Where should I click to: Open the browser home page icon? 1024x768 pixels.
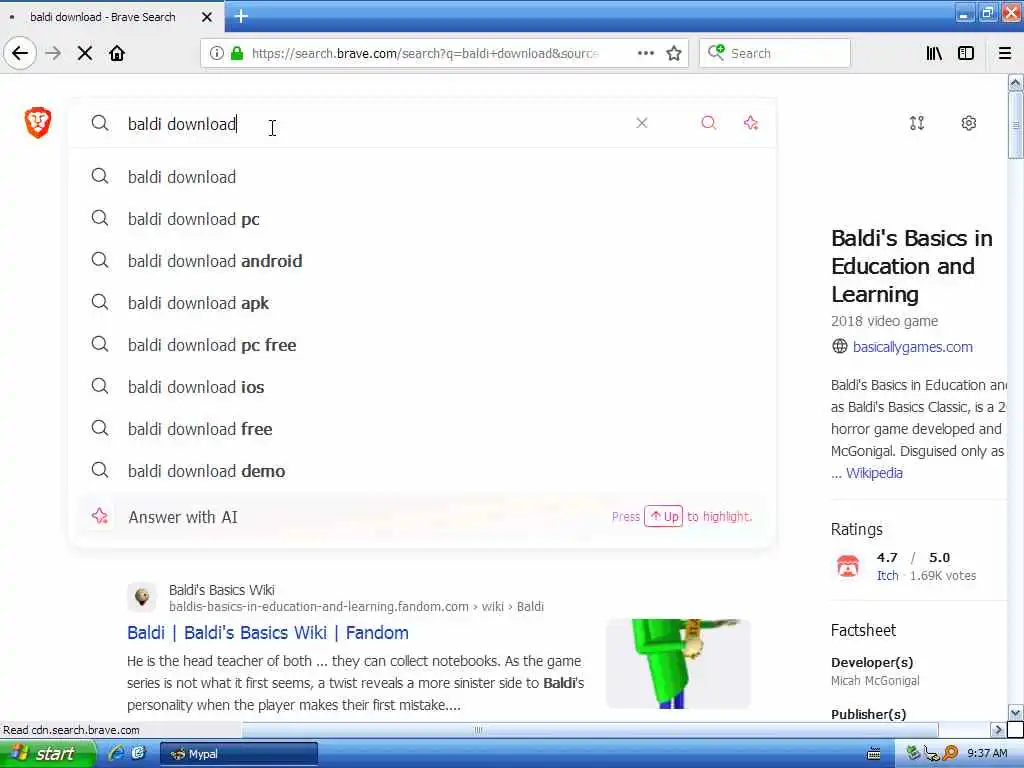point(117,54)
